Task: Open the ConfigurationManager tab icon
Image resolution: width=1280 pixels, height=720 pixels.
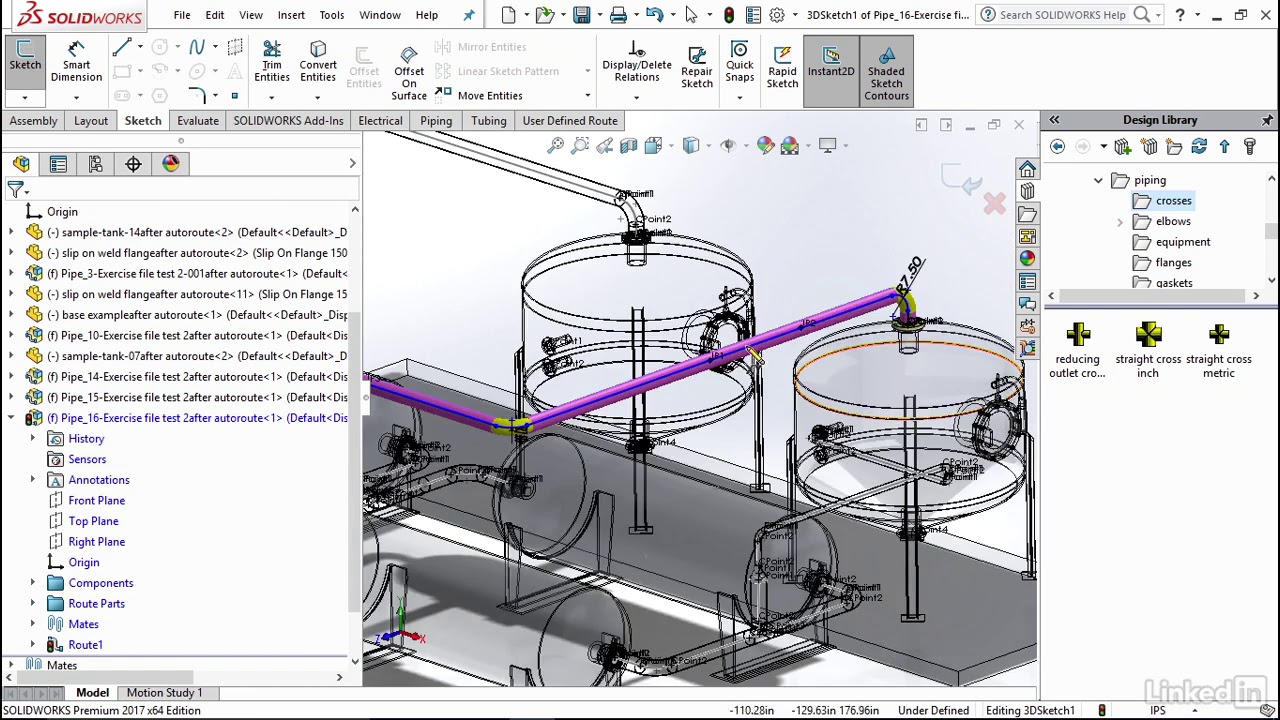Action: [x=96, y=164]
